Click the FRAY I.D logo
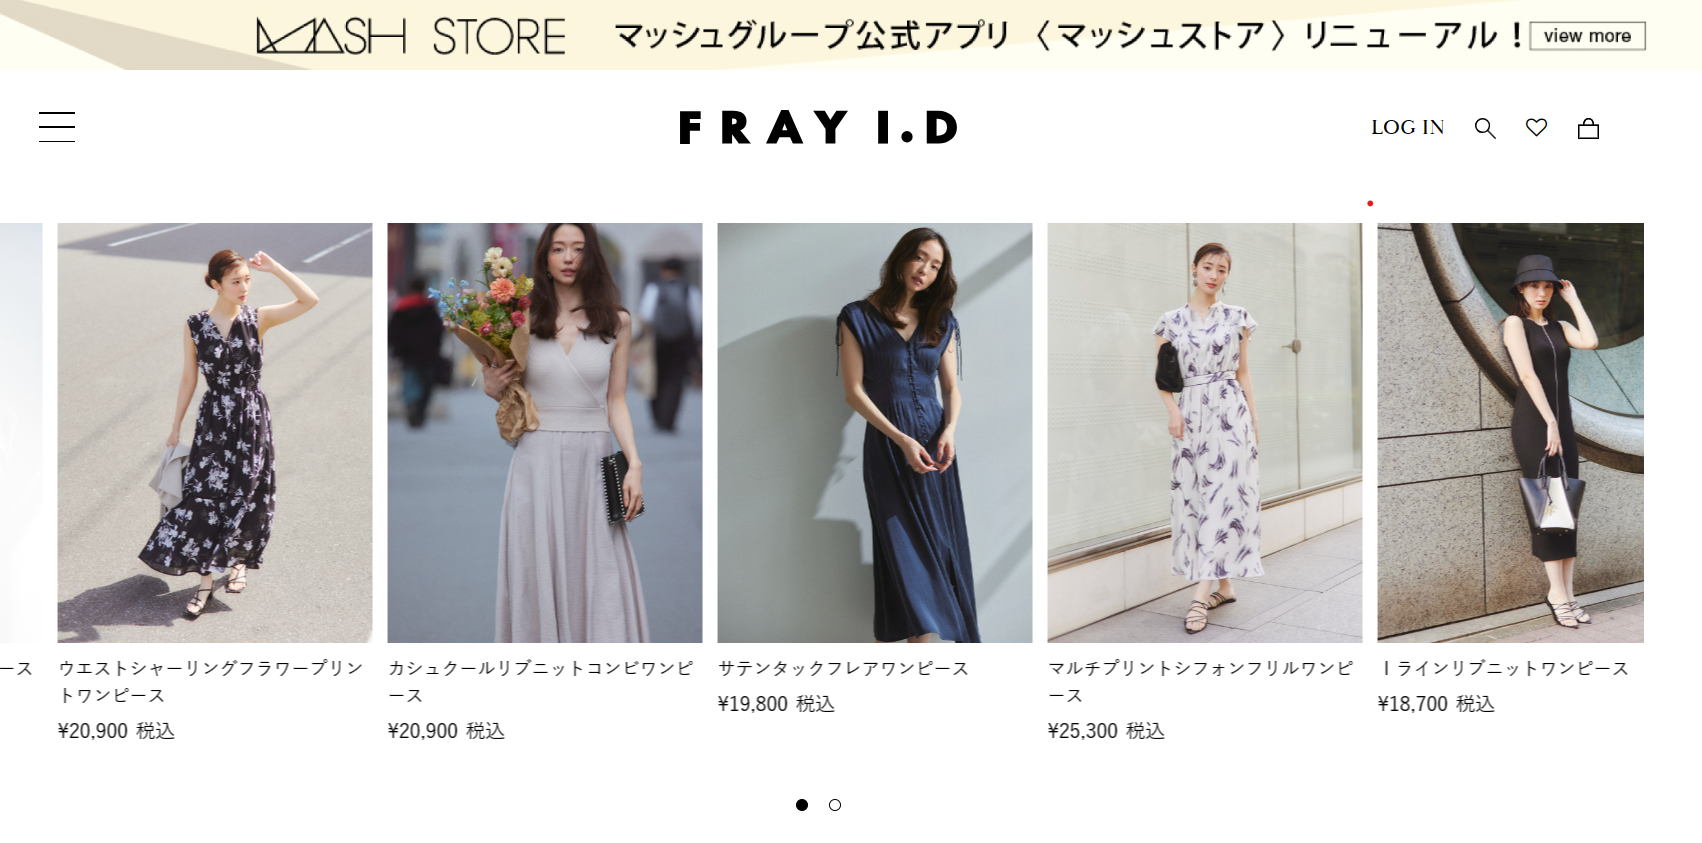 [819, 128]
